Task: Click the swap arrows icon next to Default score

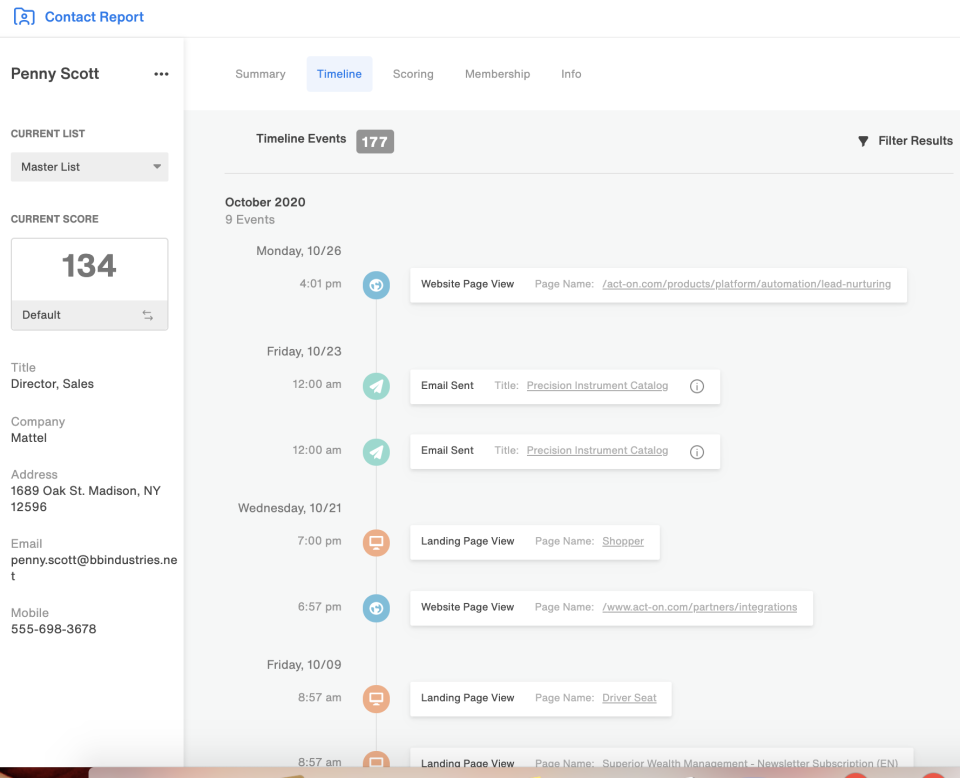Action: click(148, 315)
